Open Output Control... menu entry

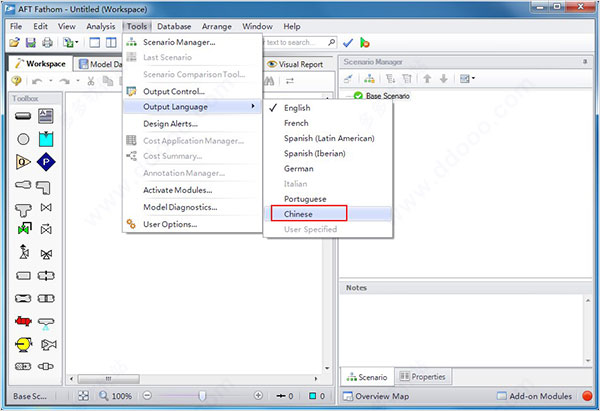point(193,91)
